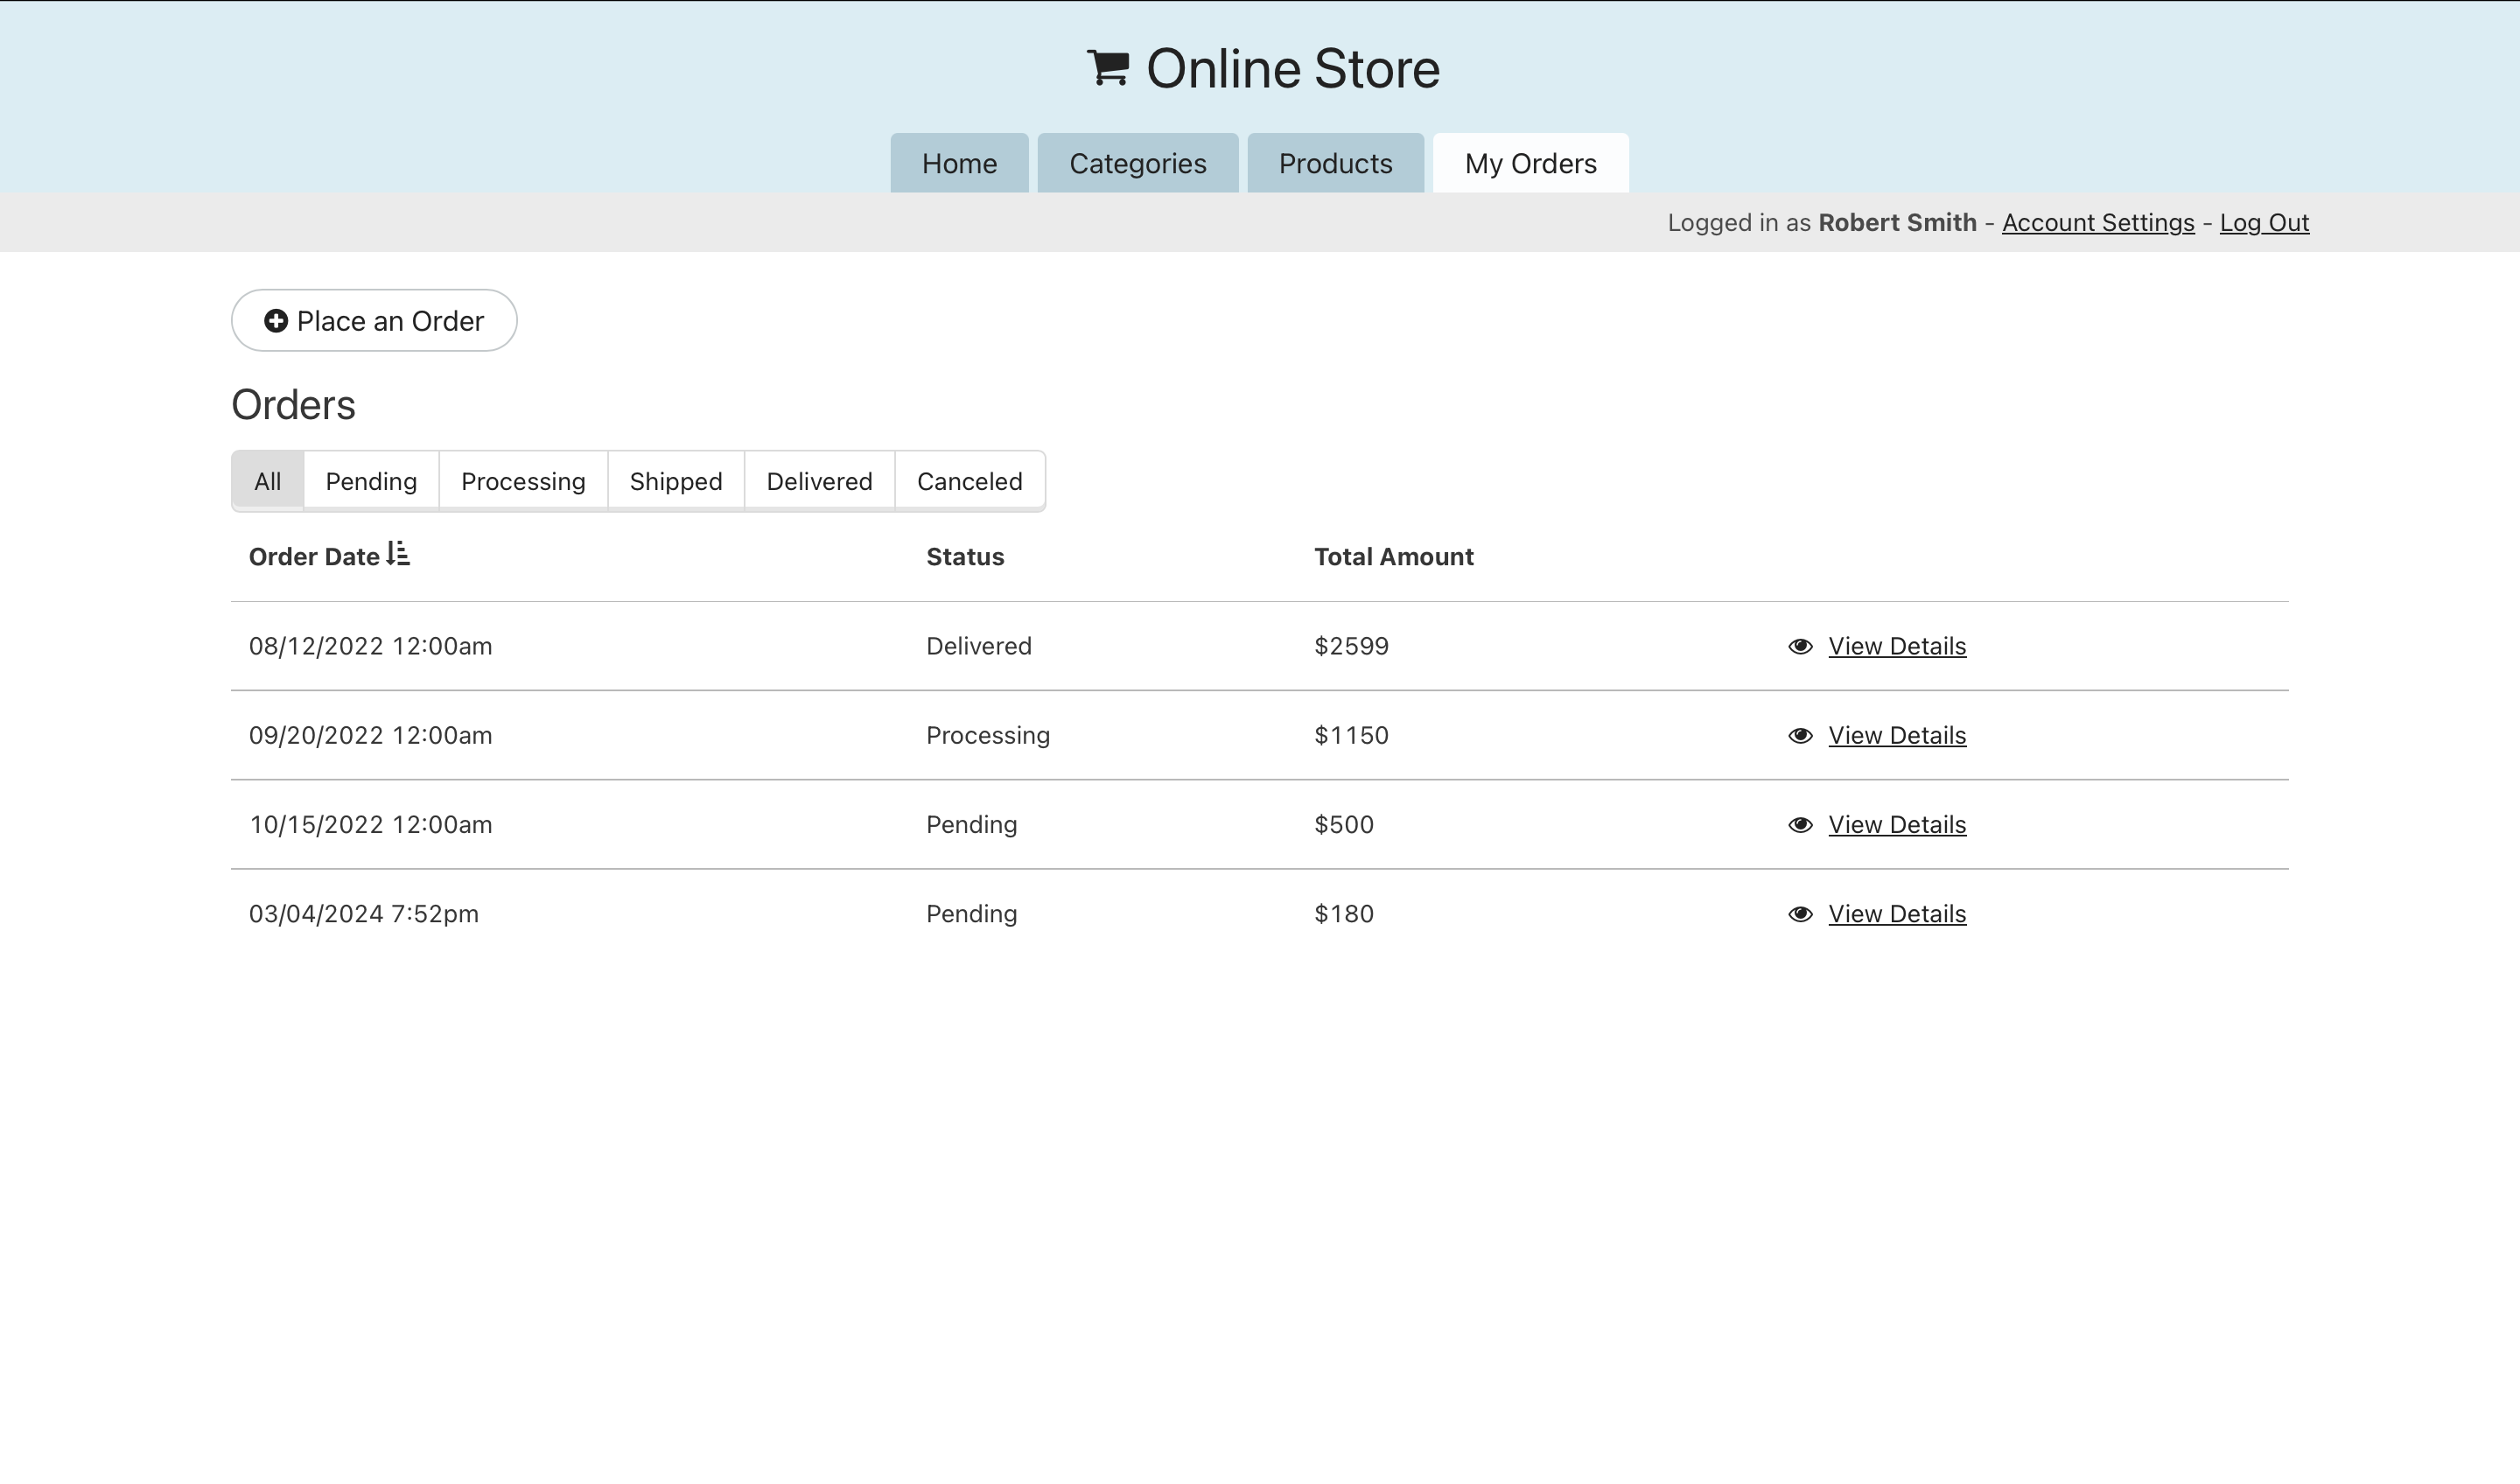Click the plus icon in Place an Order
This screenshot has width=2520, height=1484.
276,321
